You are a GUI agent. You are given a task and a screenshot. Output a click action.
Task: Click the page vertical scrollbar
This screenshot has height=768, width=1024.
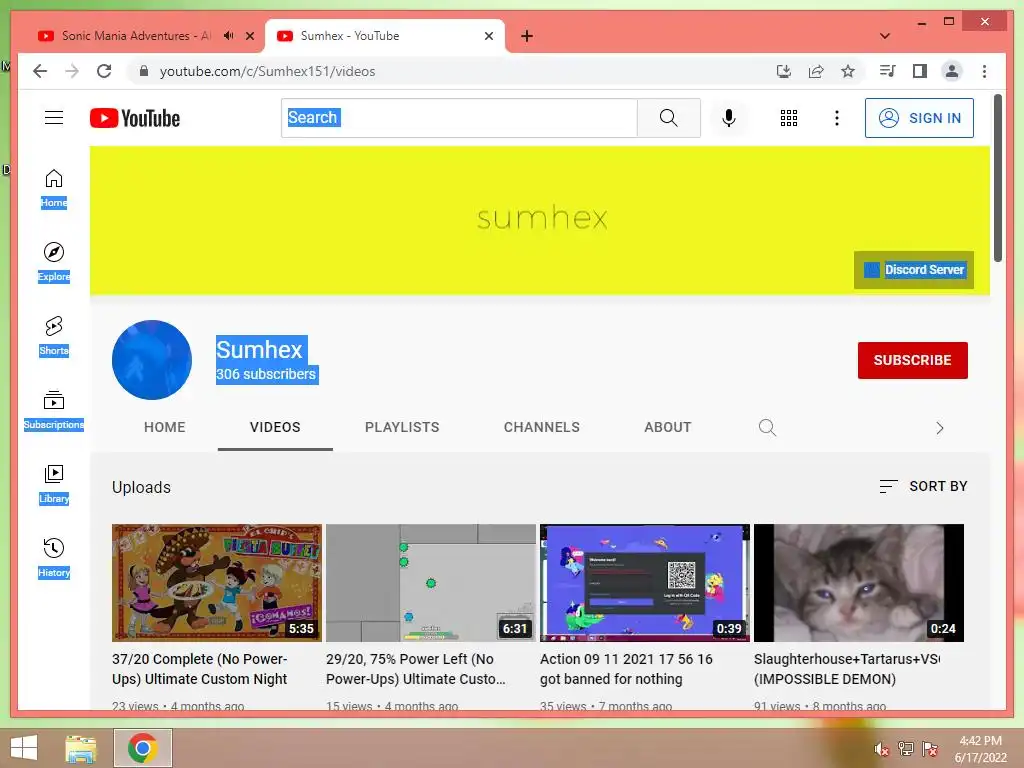[x=997, y=178]
